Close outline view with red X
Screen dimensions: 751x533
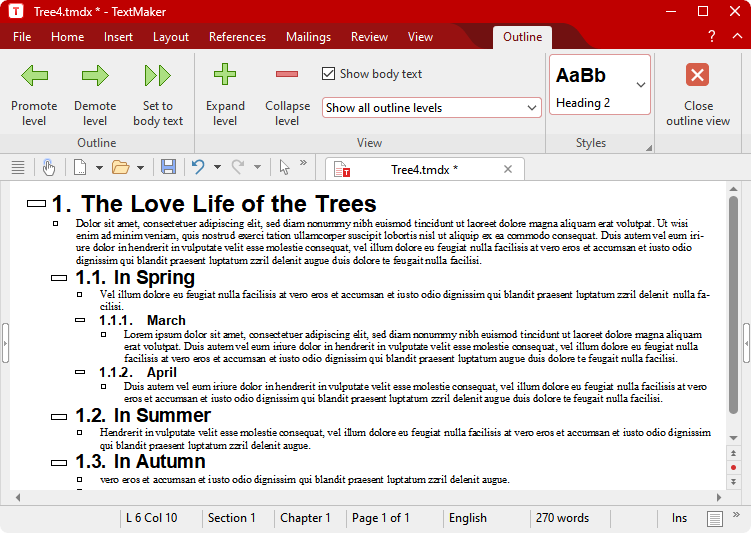click(698, 75)
